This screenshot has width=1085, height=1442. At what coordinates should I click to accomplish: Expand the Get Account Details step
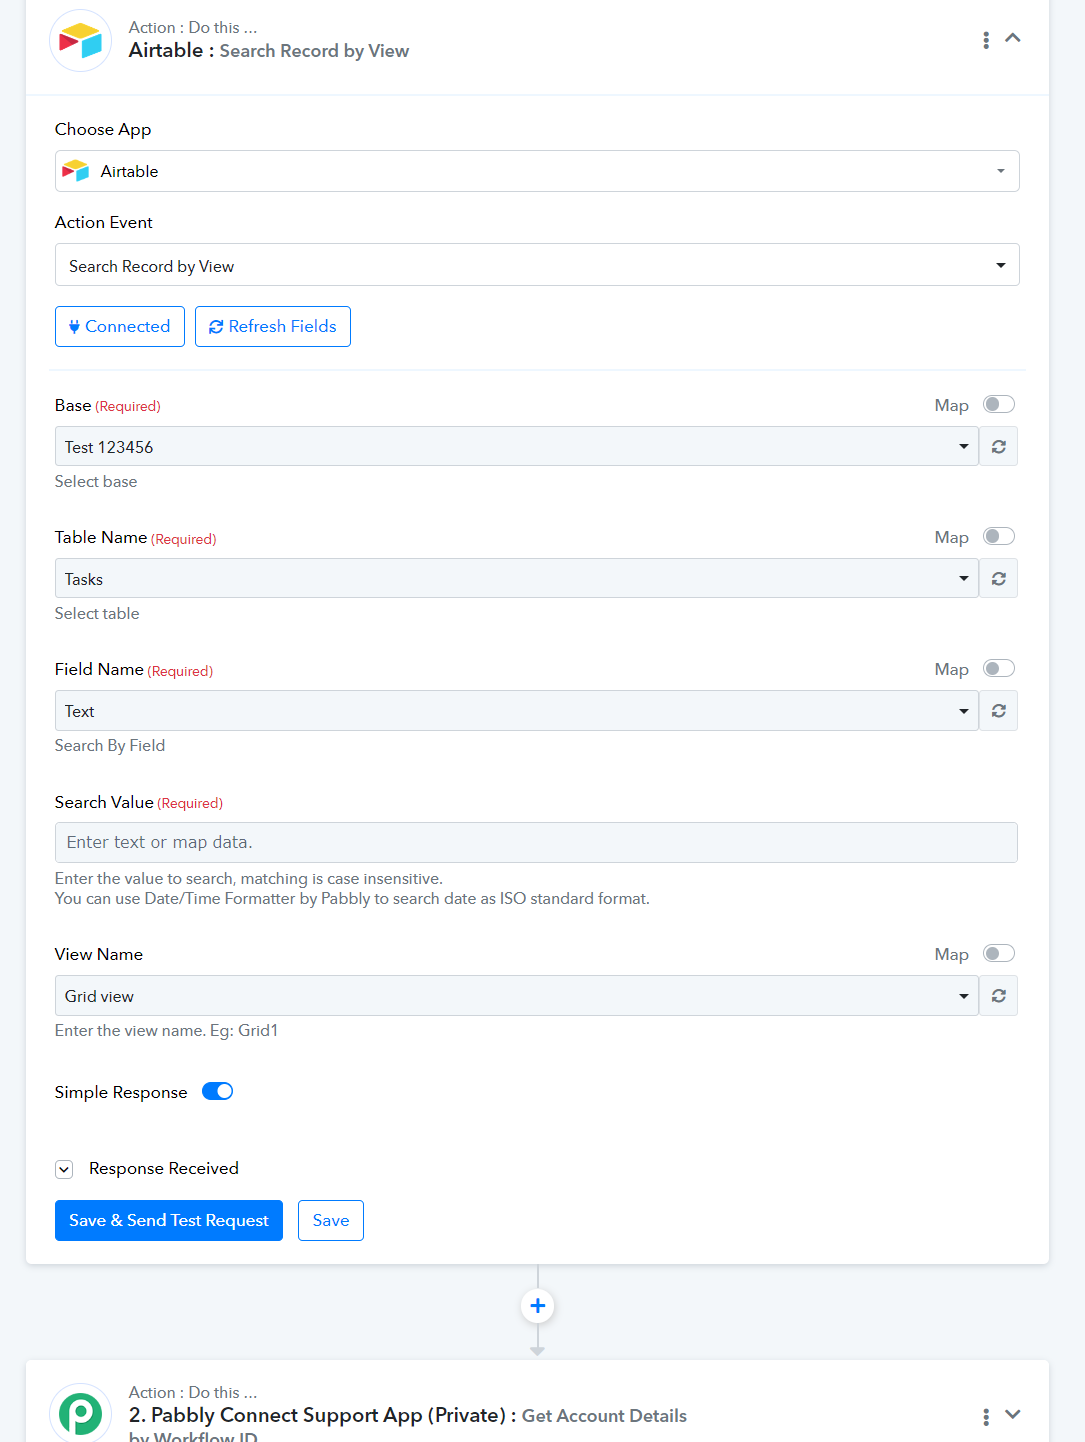[x=1013, y=1414]
